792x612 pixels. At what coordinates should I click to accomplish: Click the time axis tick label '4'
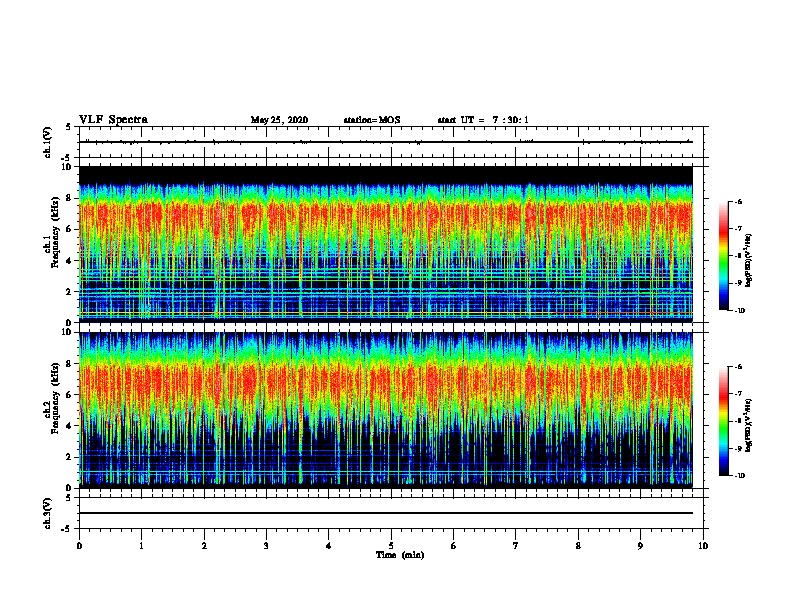328,546
